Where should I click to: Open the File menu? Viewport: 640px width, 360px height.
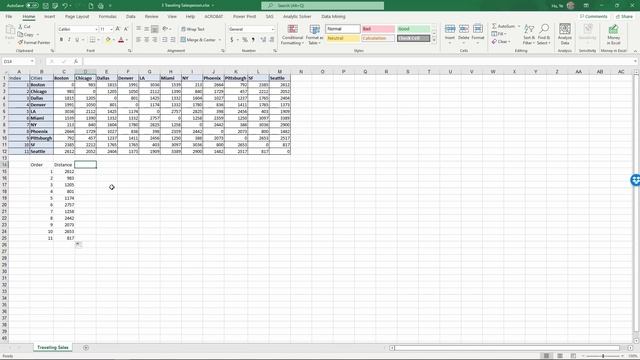(x=9, y=17)
